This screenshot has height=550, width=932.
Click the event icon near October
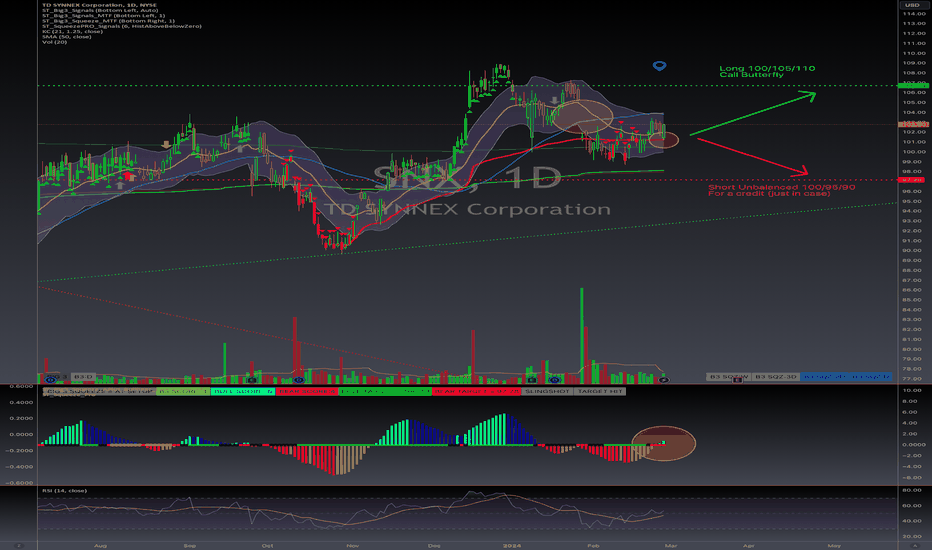point(299,379)
